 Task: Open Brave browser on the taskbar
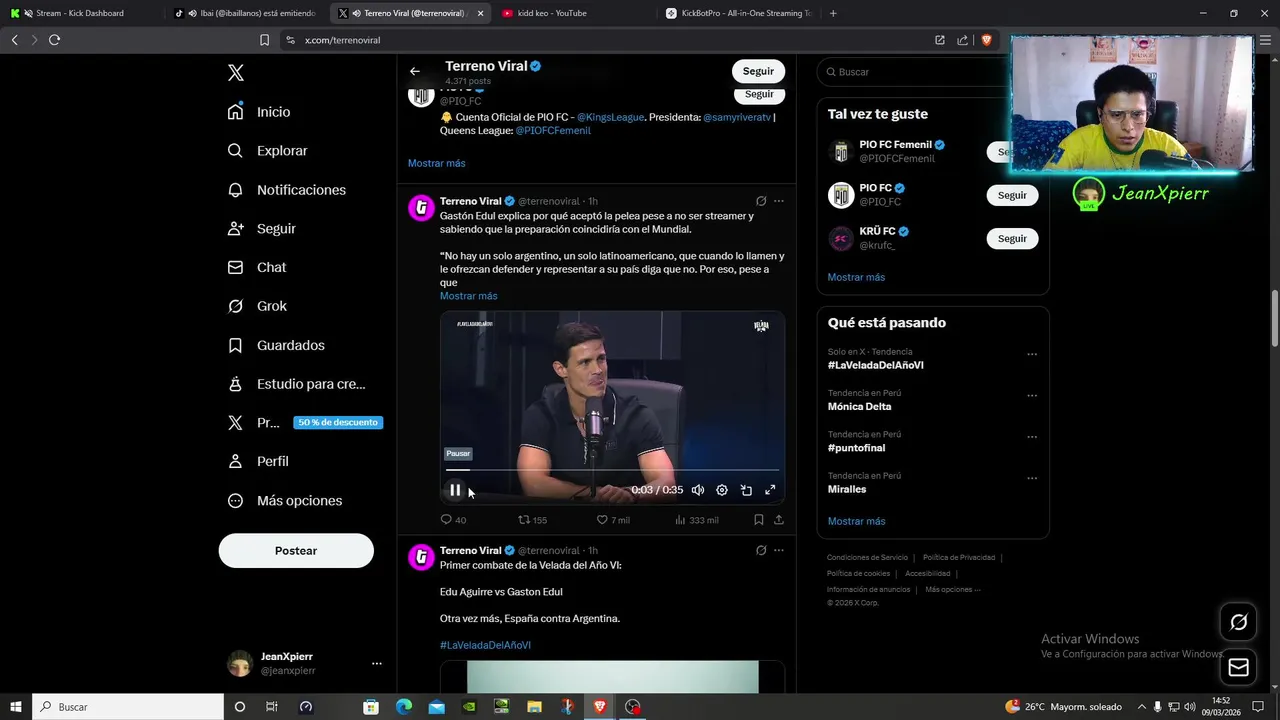[600, 706]
